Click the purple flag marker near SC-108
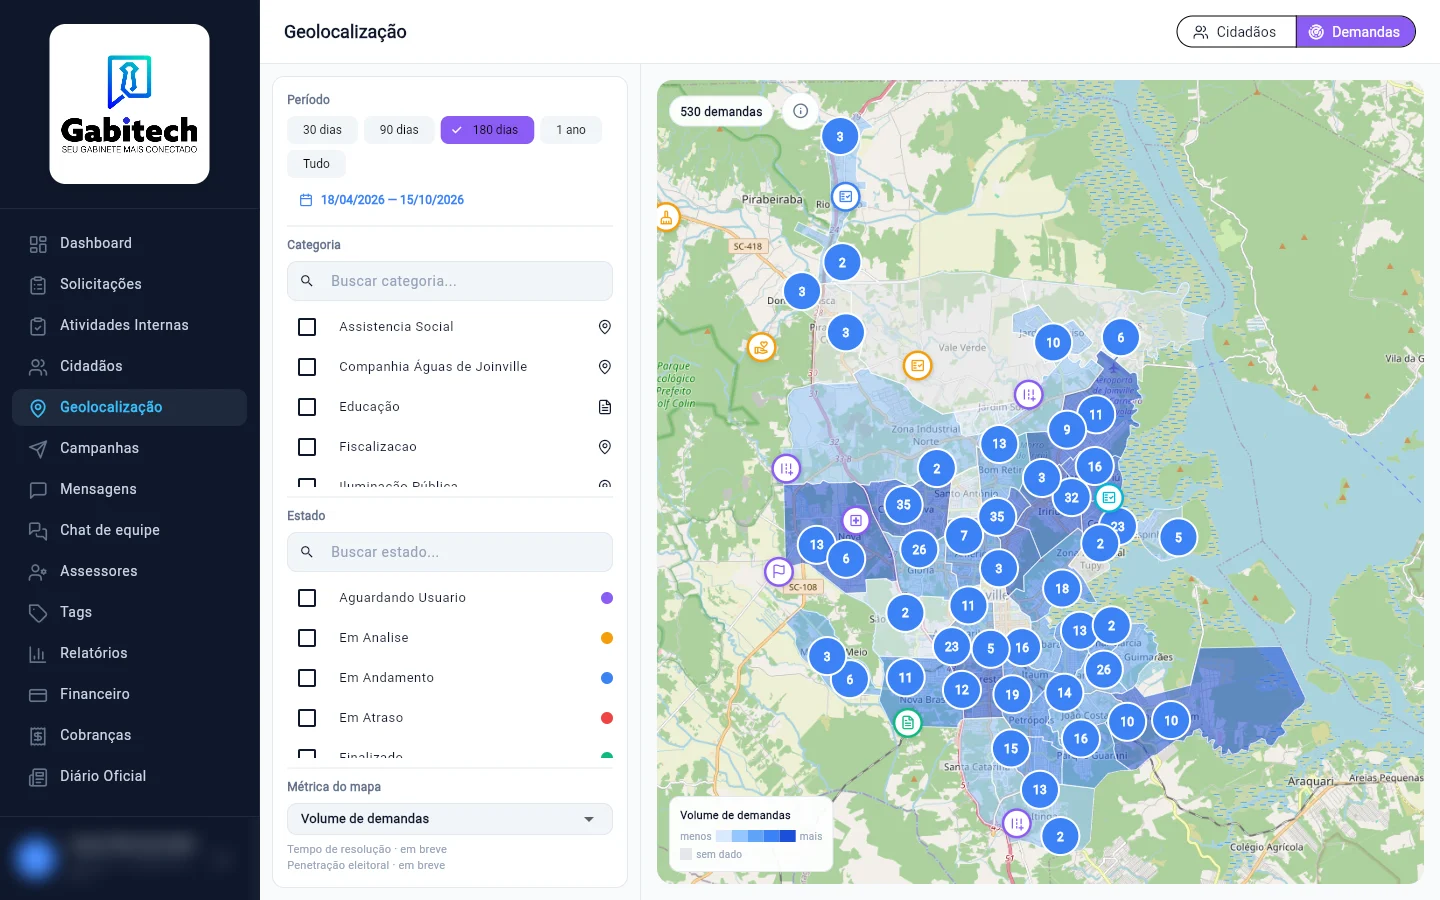This screenshot has height=900, width=1440. (778, 572)
